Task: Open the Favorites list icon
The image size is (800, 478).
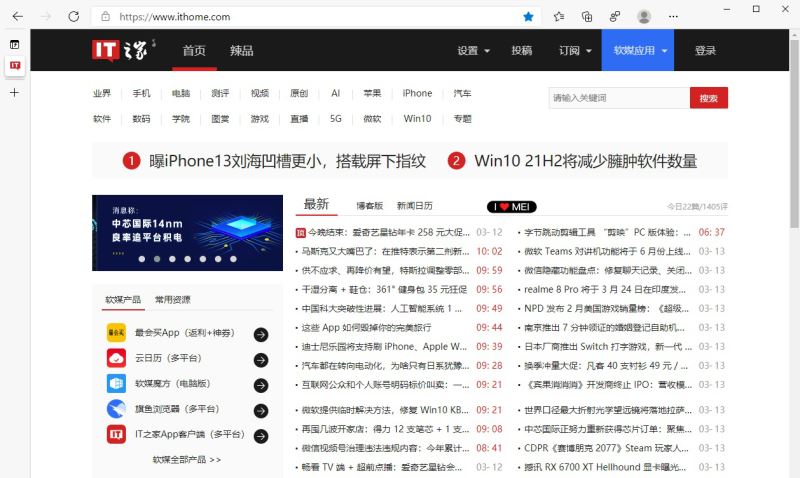Action: click(x=559, y=16)
